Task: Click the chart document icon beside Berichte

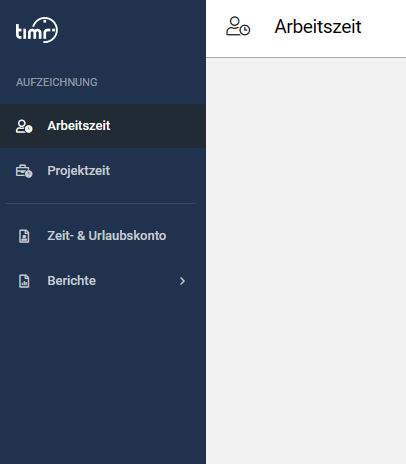Action: click(24, 281)
